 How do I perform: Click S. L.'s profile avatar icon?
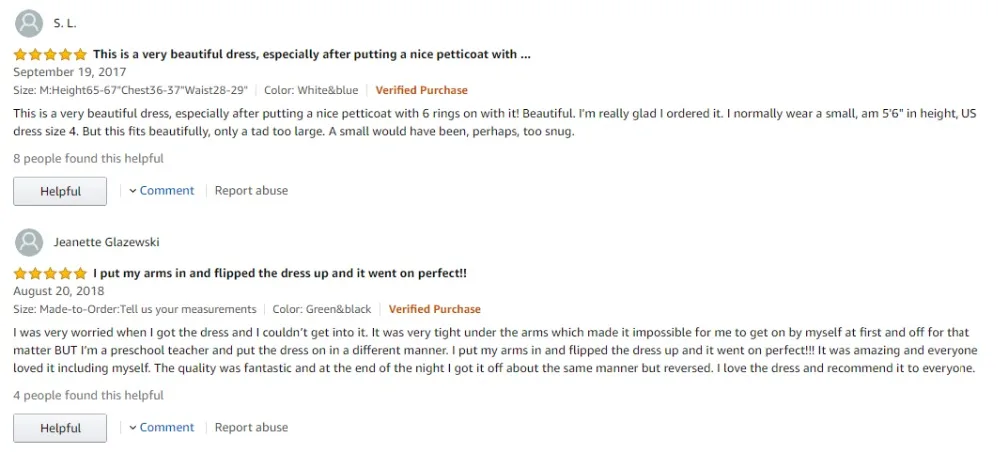pos(29,23)
